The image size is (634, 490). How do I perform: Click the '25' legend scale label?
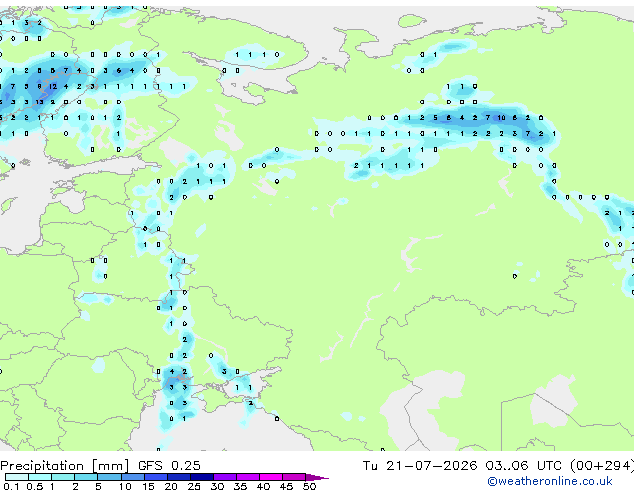point(194,486)
